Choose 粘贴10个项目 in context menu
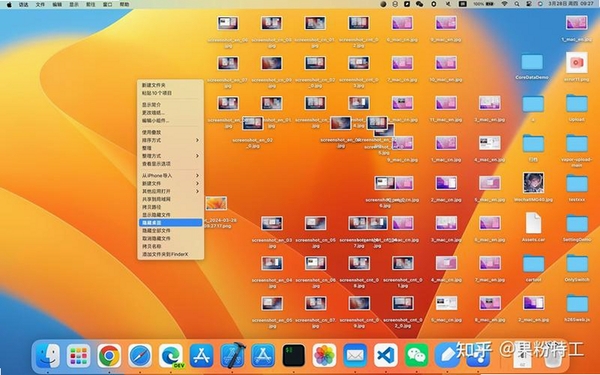The height and width of the screenshot is (375, 600). [171, 93]
